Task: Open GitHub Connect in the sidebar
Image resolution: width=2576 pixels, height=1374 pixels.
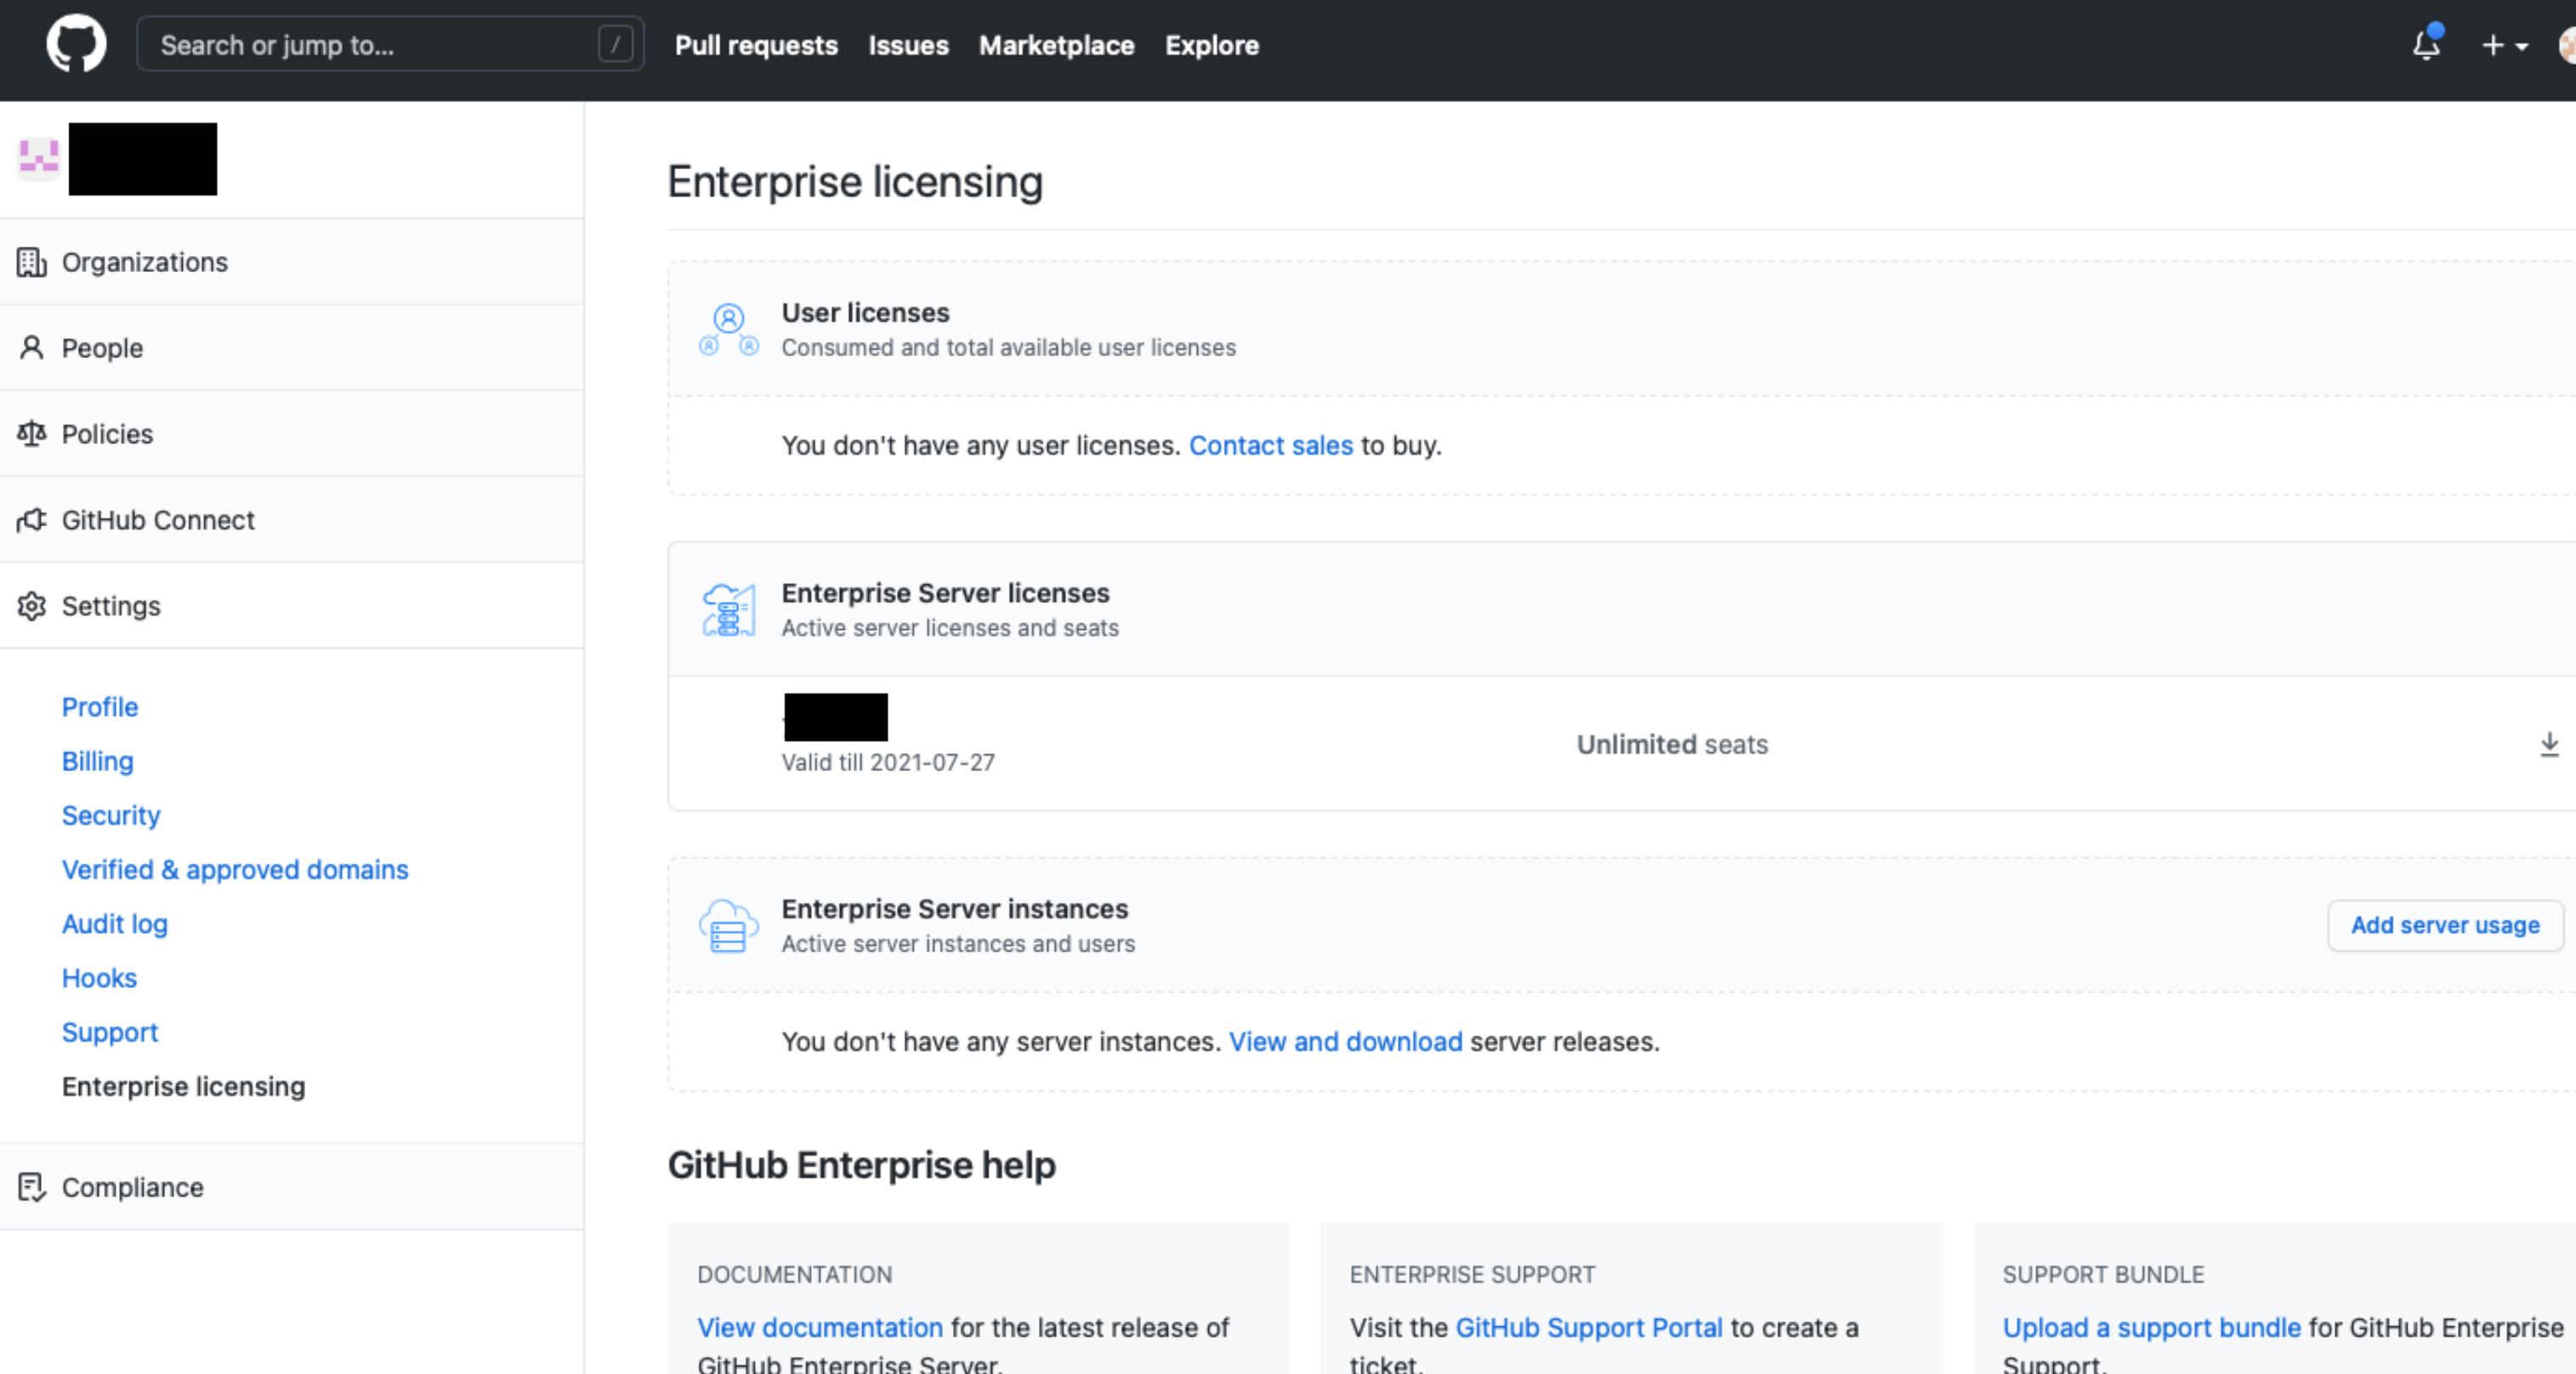Action: click(292, 520)
